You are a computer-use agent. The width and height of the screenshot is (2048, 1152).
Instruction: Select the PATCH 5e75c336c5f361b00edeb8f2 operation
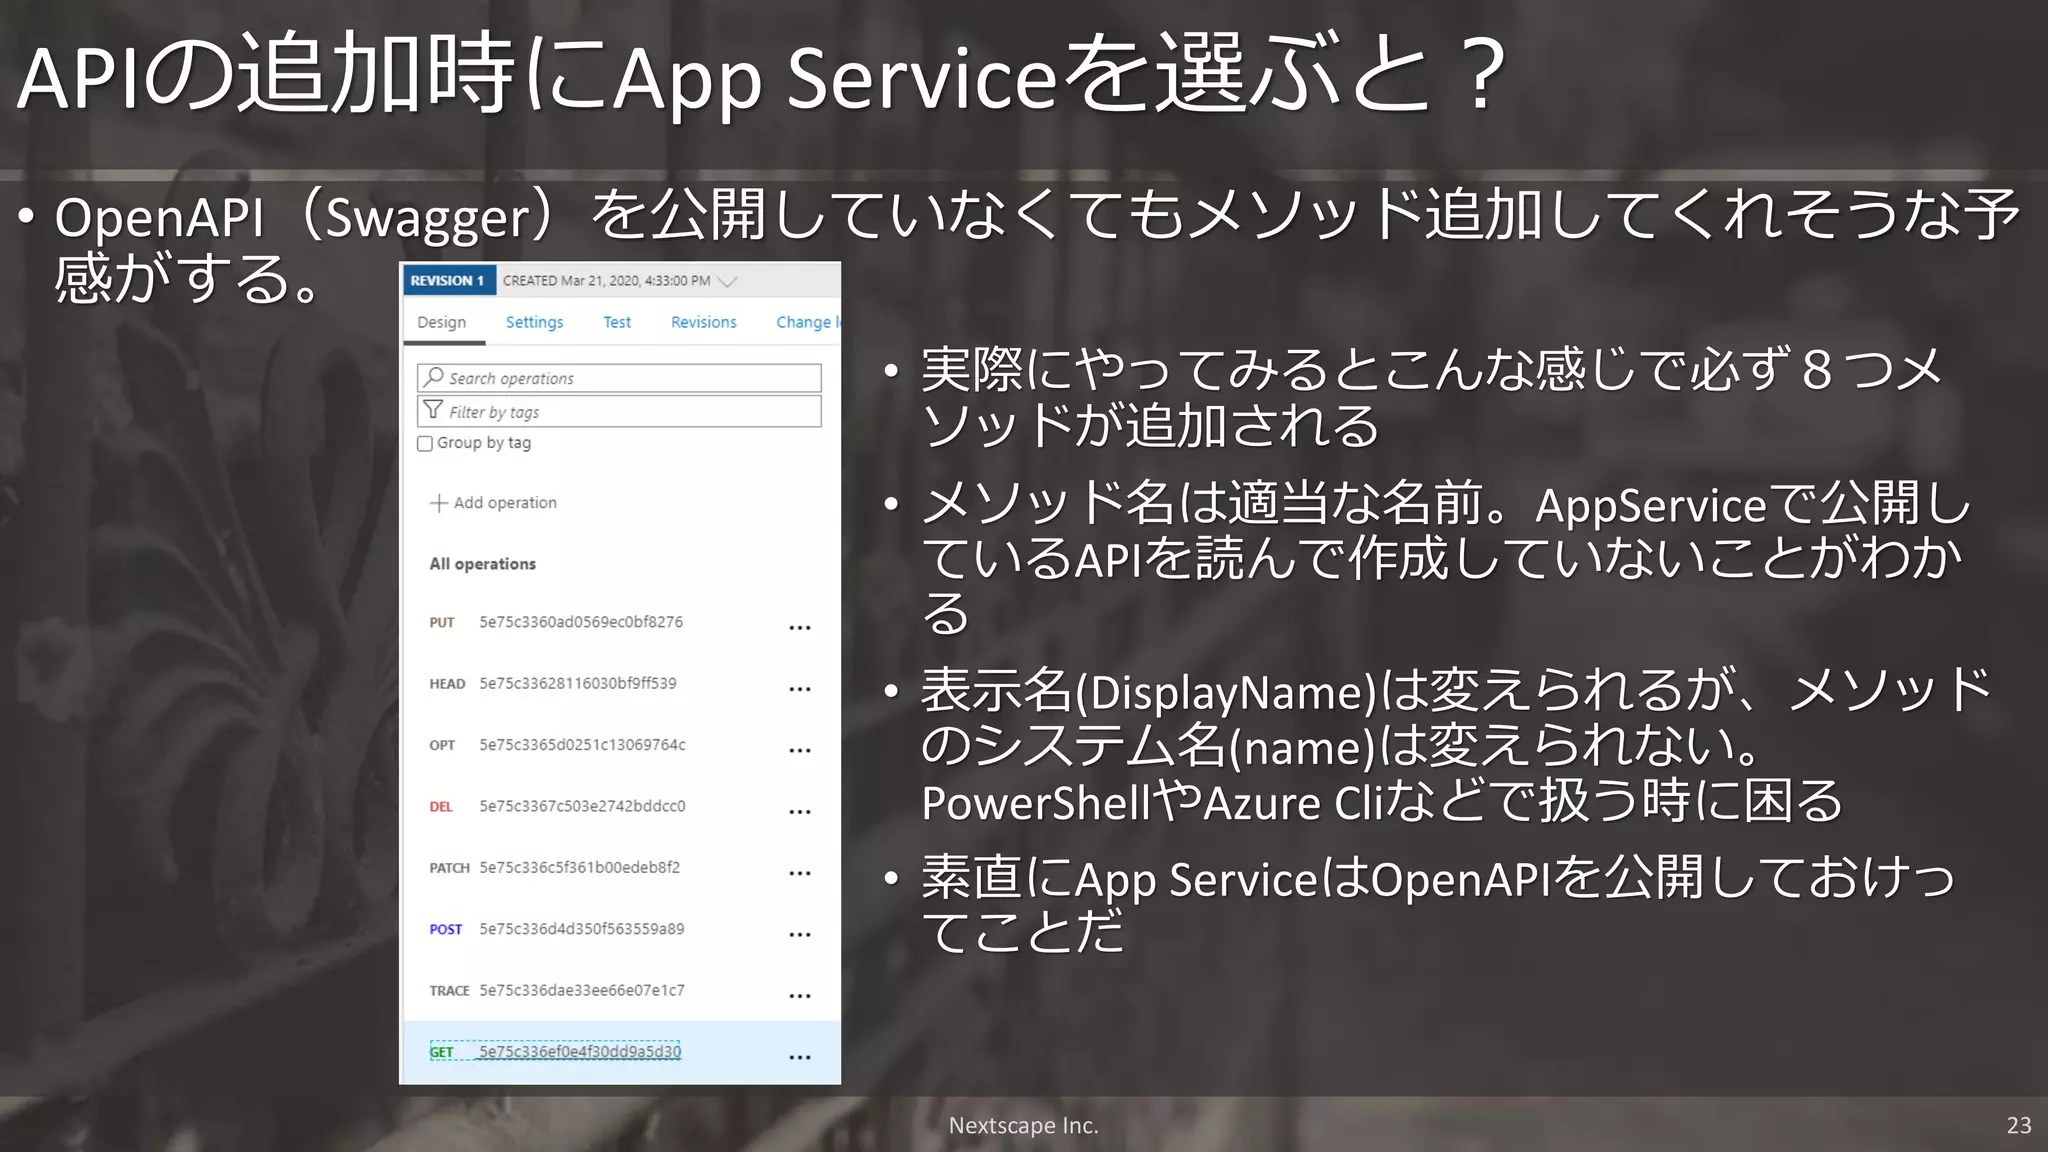620,868
